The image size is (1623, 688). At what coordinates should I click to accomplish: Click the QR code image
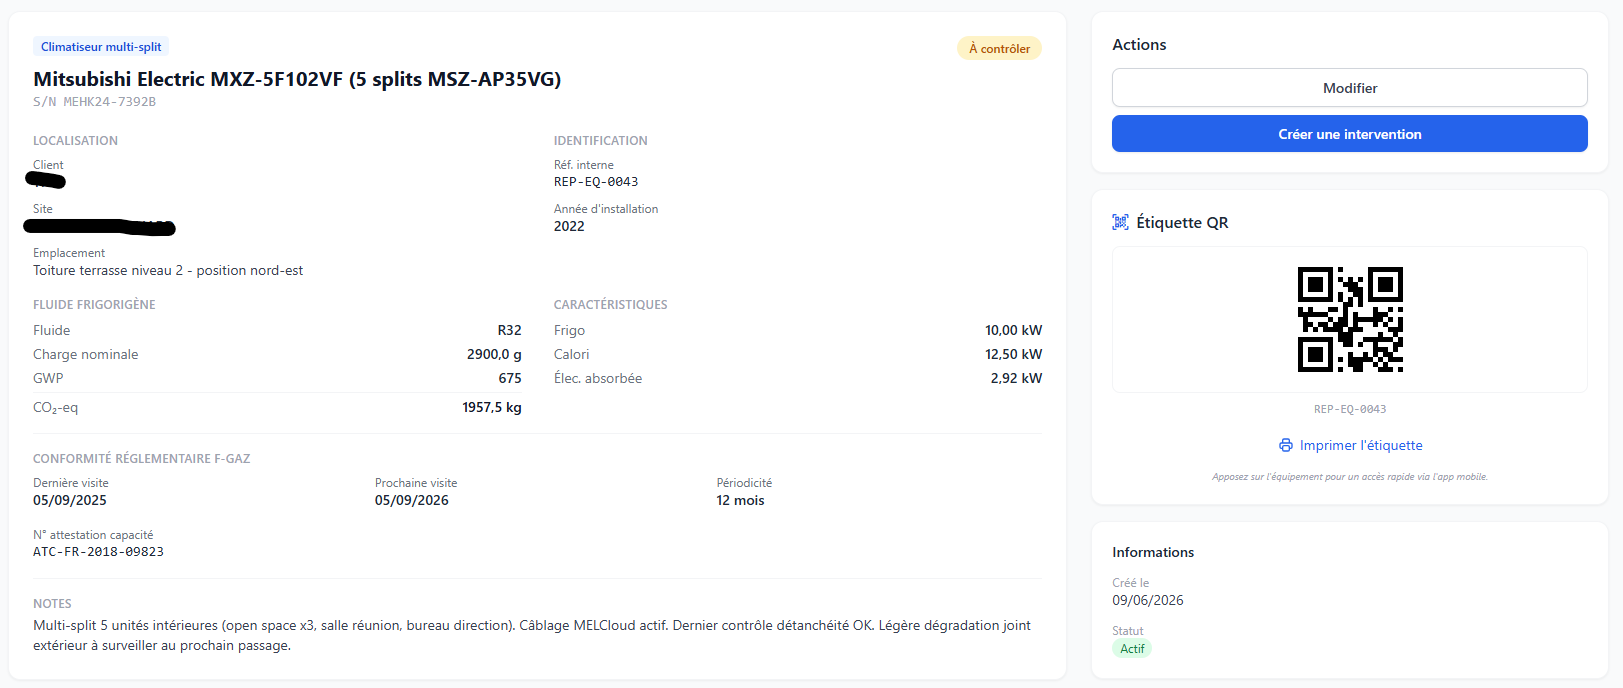[x=1350, y=319]
